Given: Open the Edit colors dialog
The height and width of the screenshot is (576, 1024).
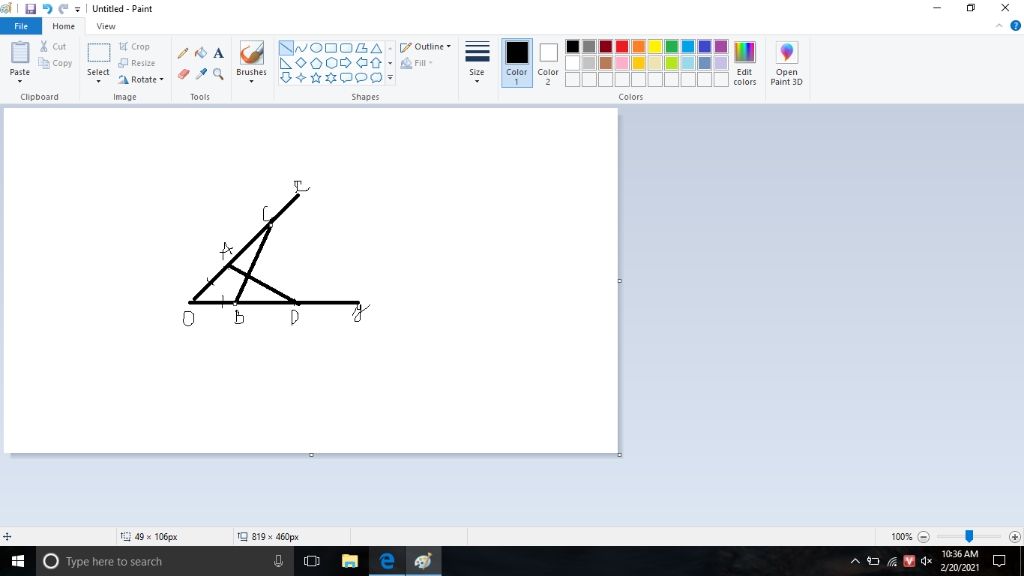Looking at the screenshot, I should click(x=744, y=63).
